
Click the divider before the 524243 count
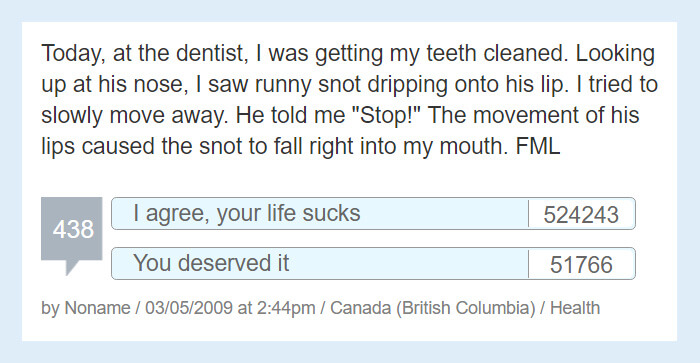[528, 214]
